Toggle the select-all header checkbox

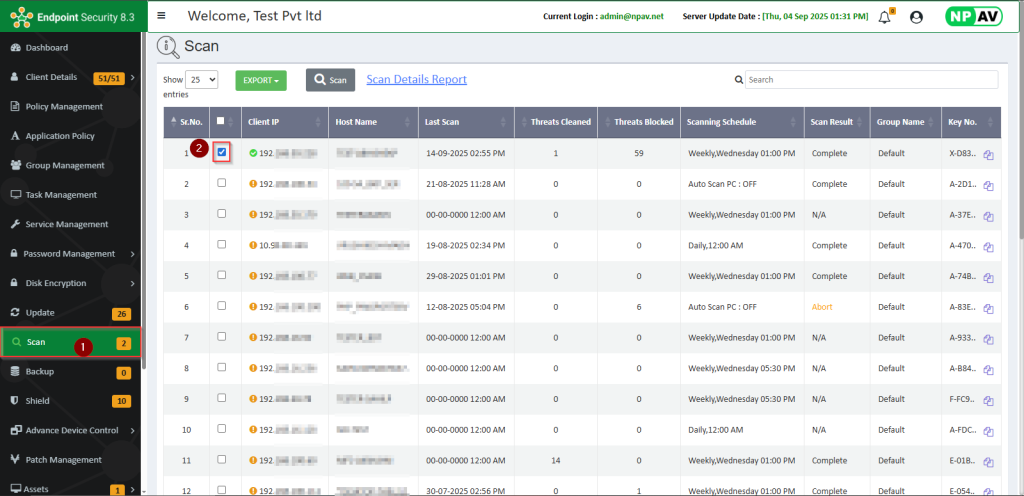pos(222,121)
